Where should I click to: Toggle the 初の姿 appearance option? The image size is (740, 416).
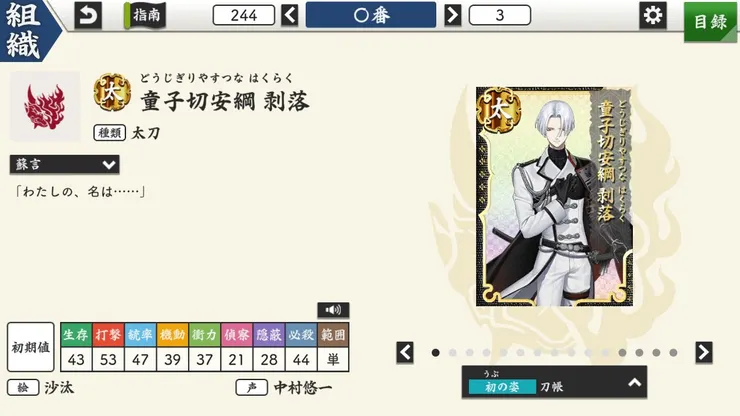click(x=502, y=387)
